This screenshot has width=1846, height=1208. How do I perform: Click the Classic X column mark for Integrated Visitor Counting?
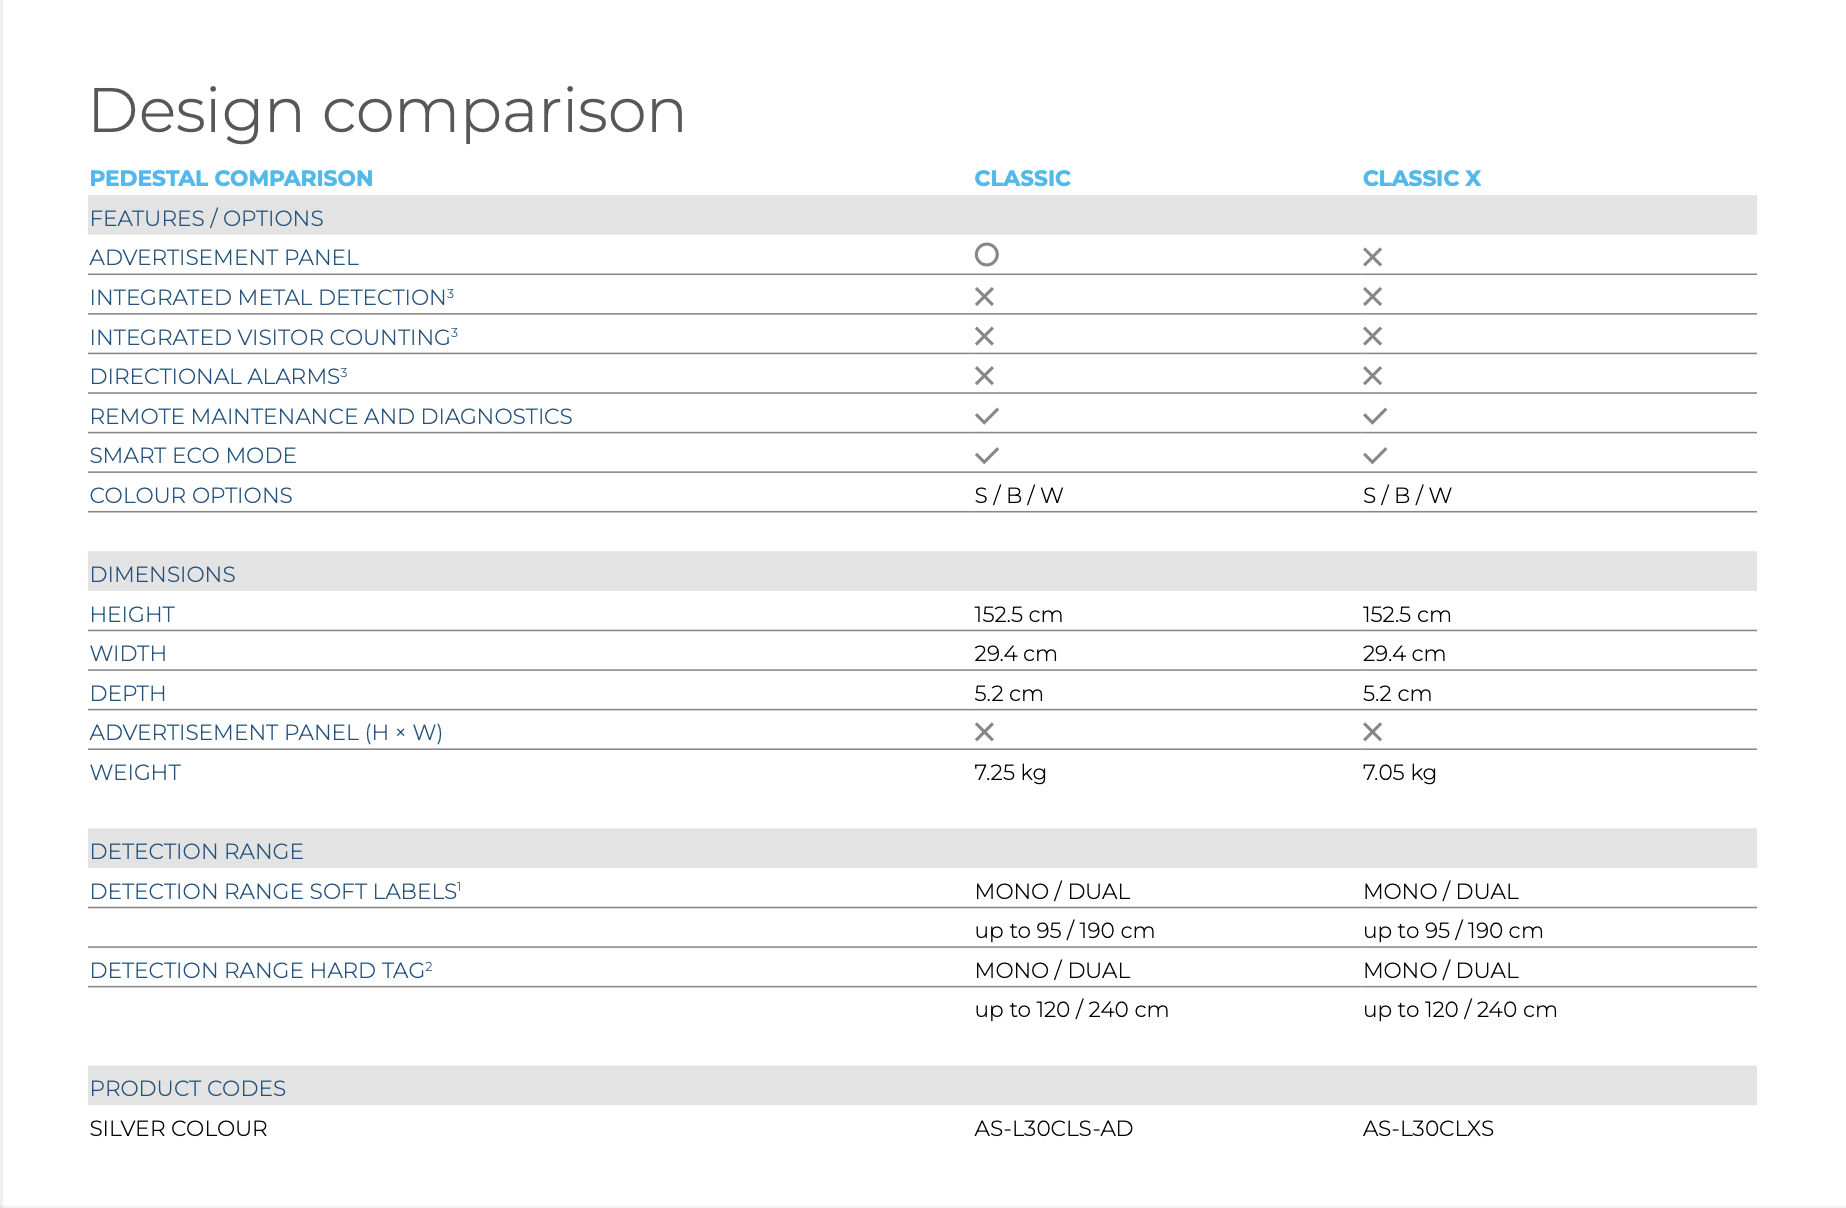tap(1372, 336)
